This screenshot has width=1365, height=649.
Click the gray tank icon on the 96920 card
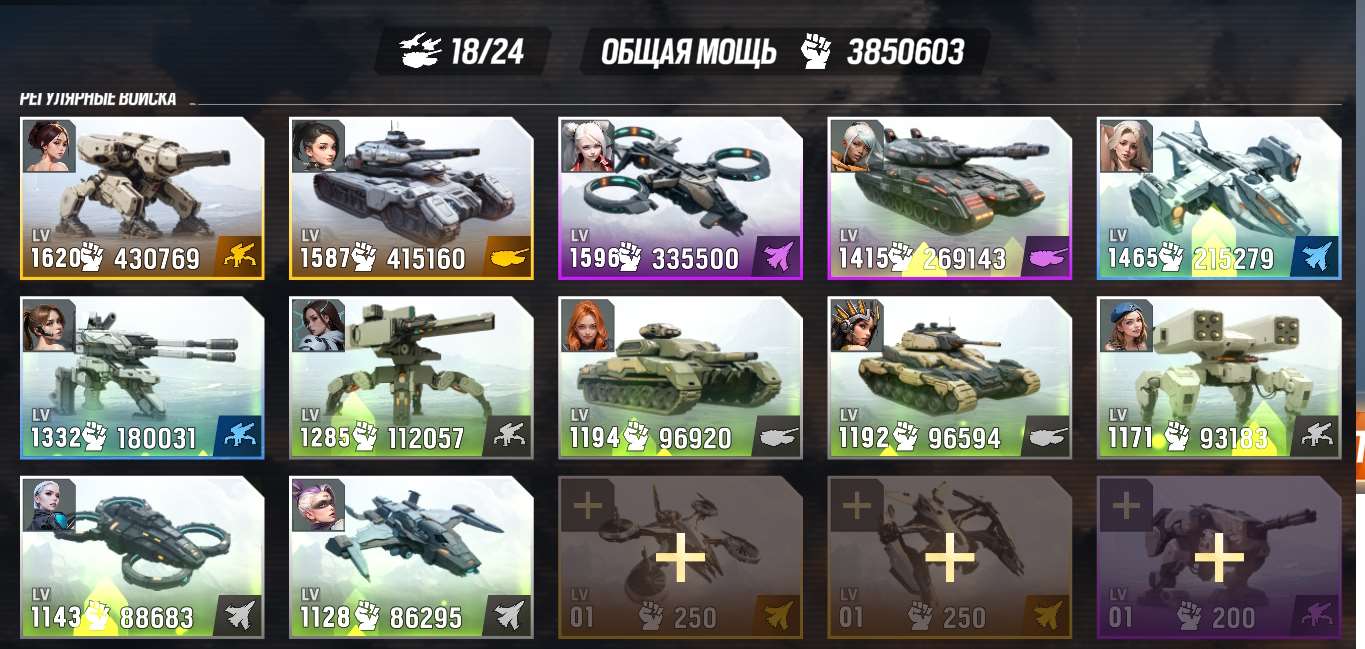pyautogui.click(x=778, y=436)
